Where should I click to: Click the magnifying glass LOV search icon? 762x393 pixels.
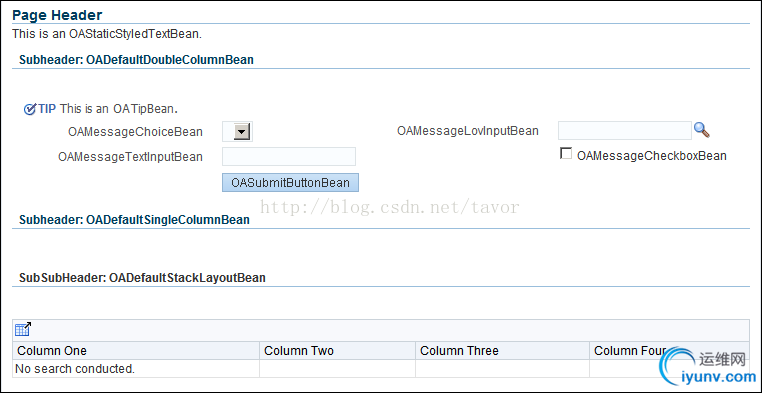click(x=702, y=130)
